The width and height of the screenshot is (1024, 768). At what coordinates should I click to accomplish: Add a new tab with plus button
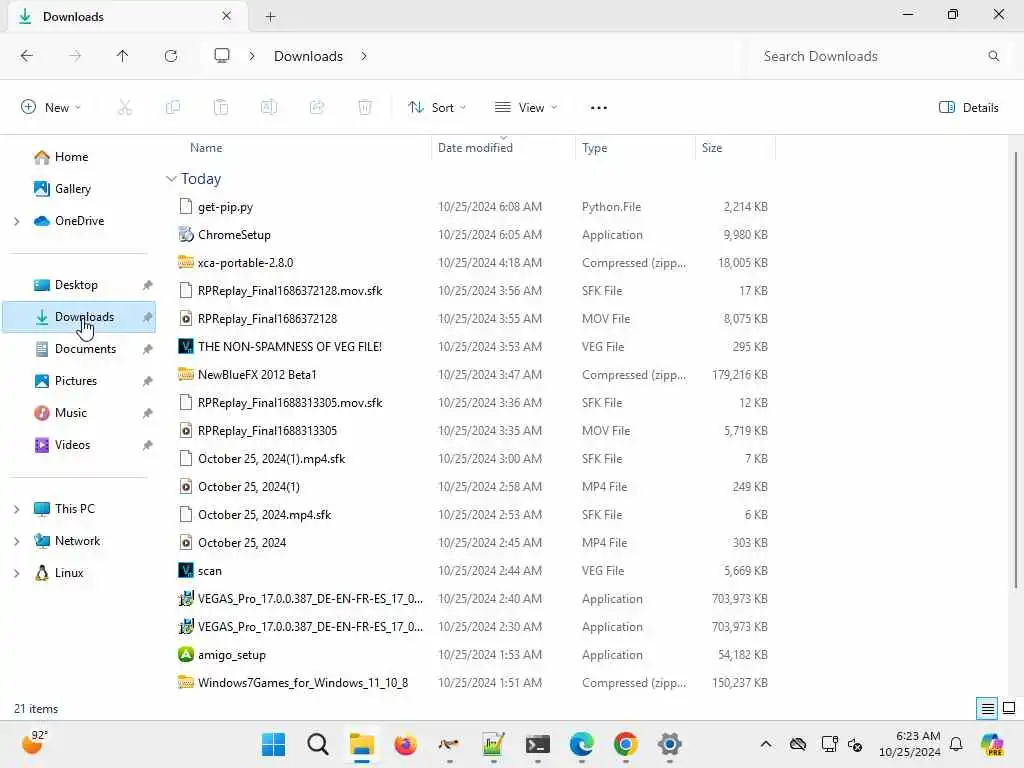(x=270, y=17)
